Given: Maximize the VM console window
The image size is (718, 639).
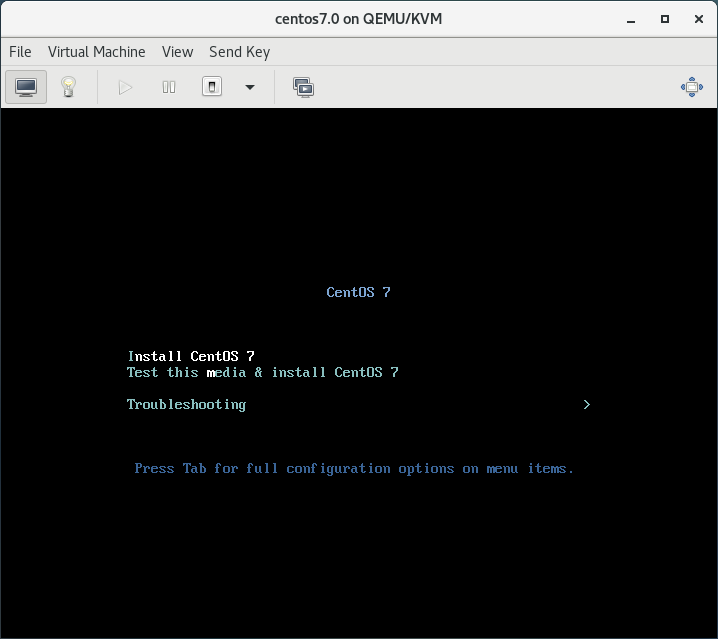Looking at the screenshot, I should click(x=665, y=18).
